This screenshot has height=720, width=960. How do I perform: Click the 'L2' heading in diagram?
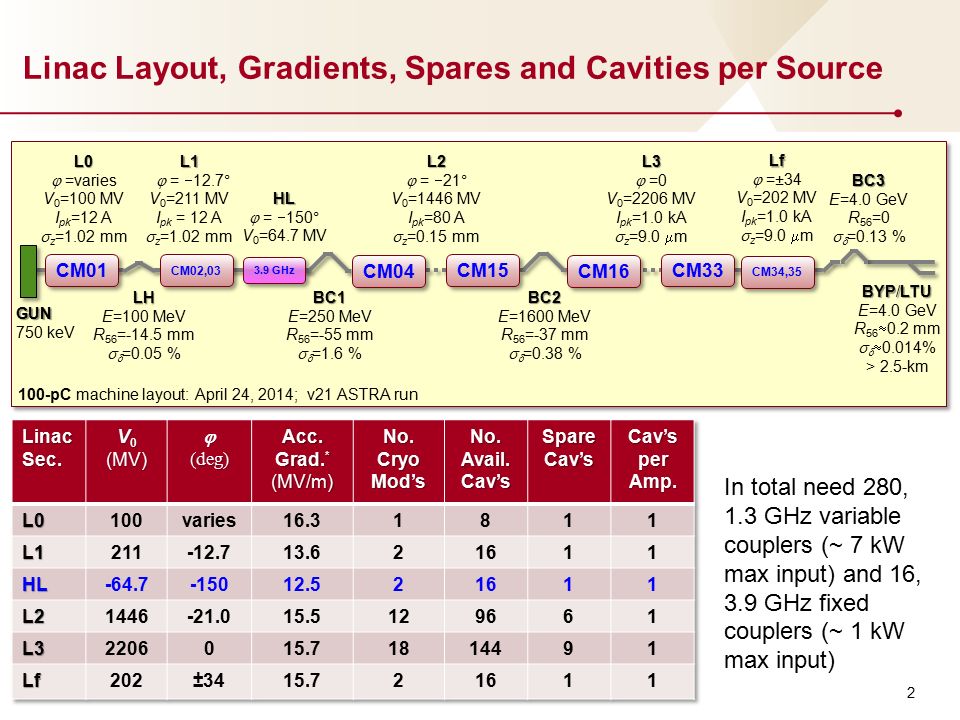point(436,162)
